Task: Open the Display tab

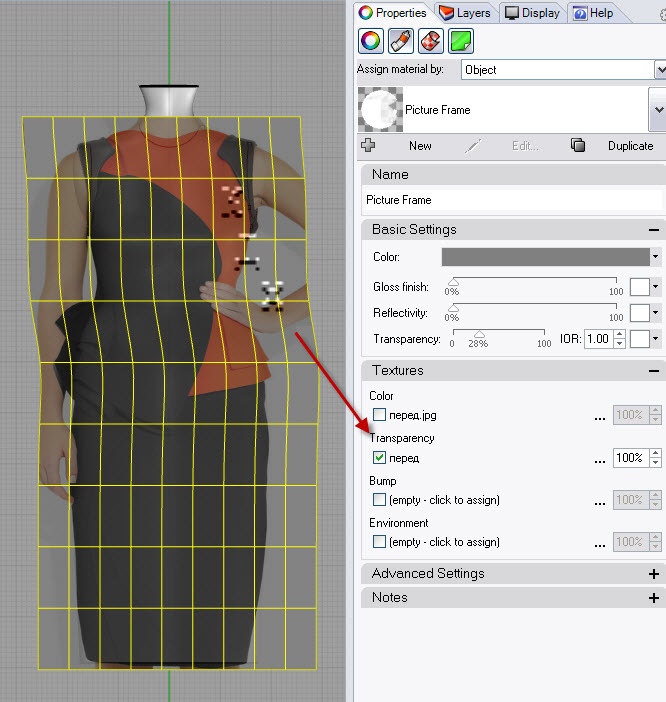Action: 532,13
